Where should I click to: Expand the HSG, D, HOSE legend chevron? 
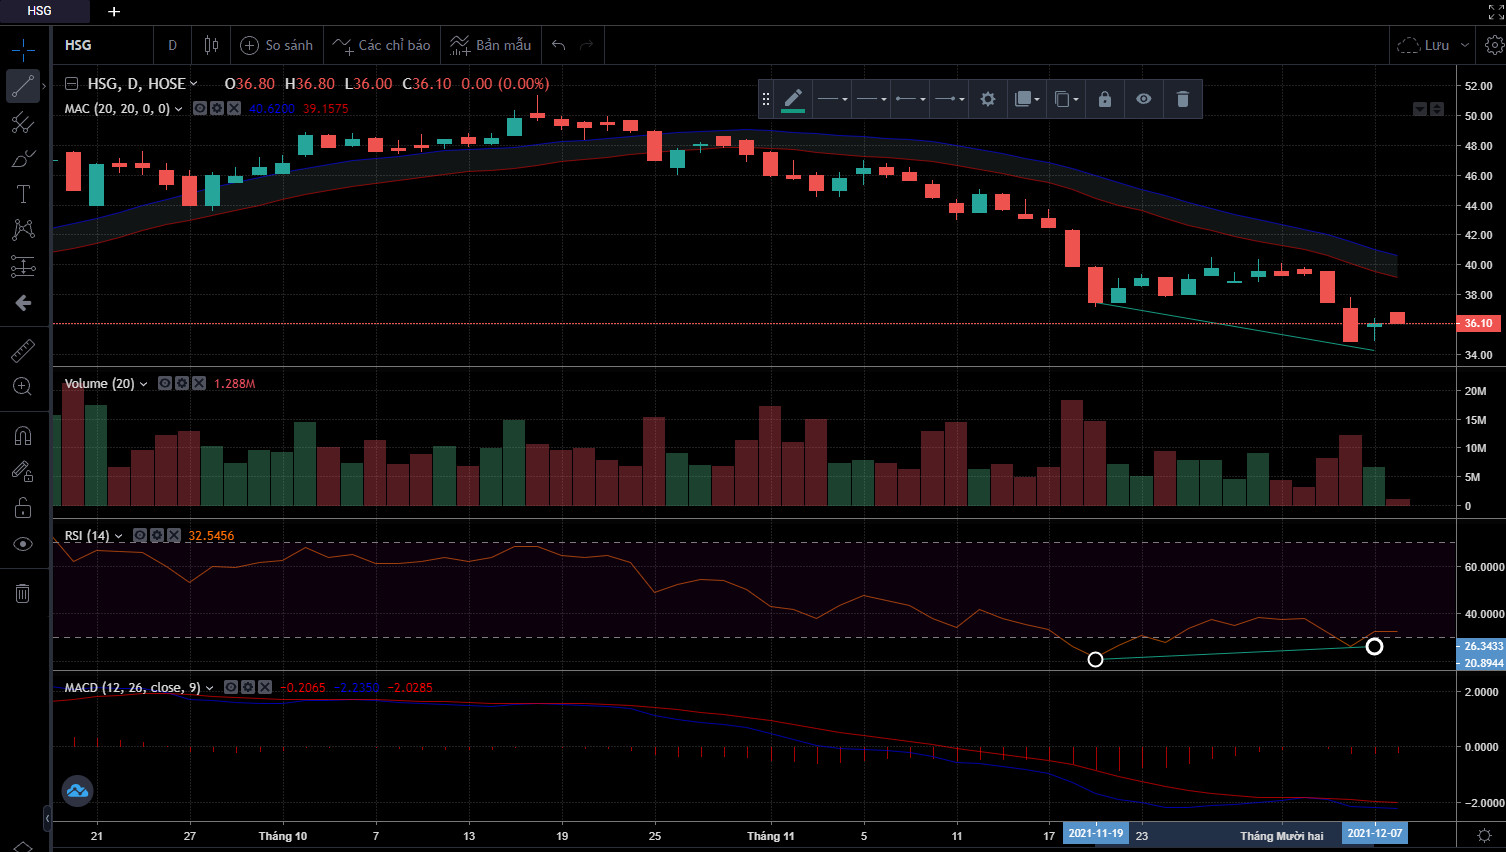(194, 84)
